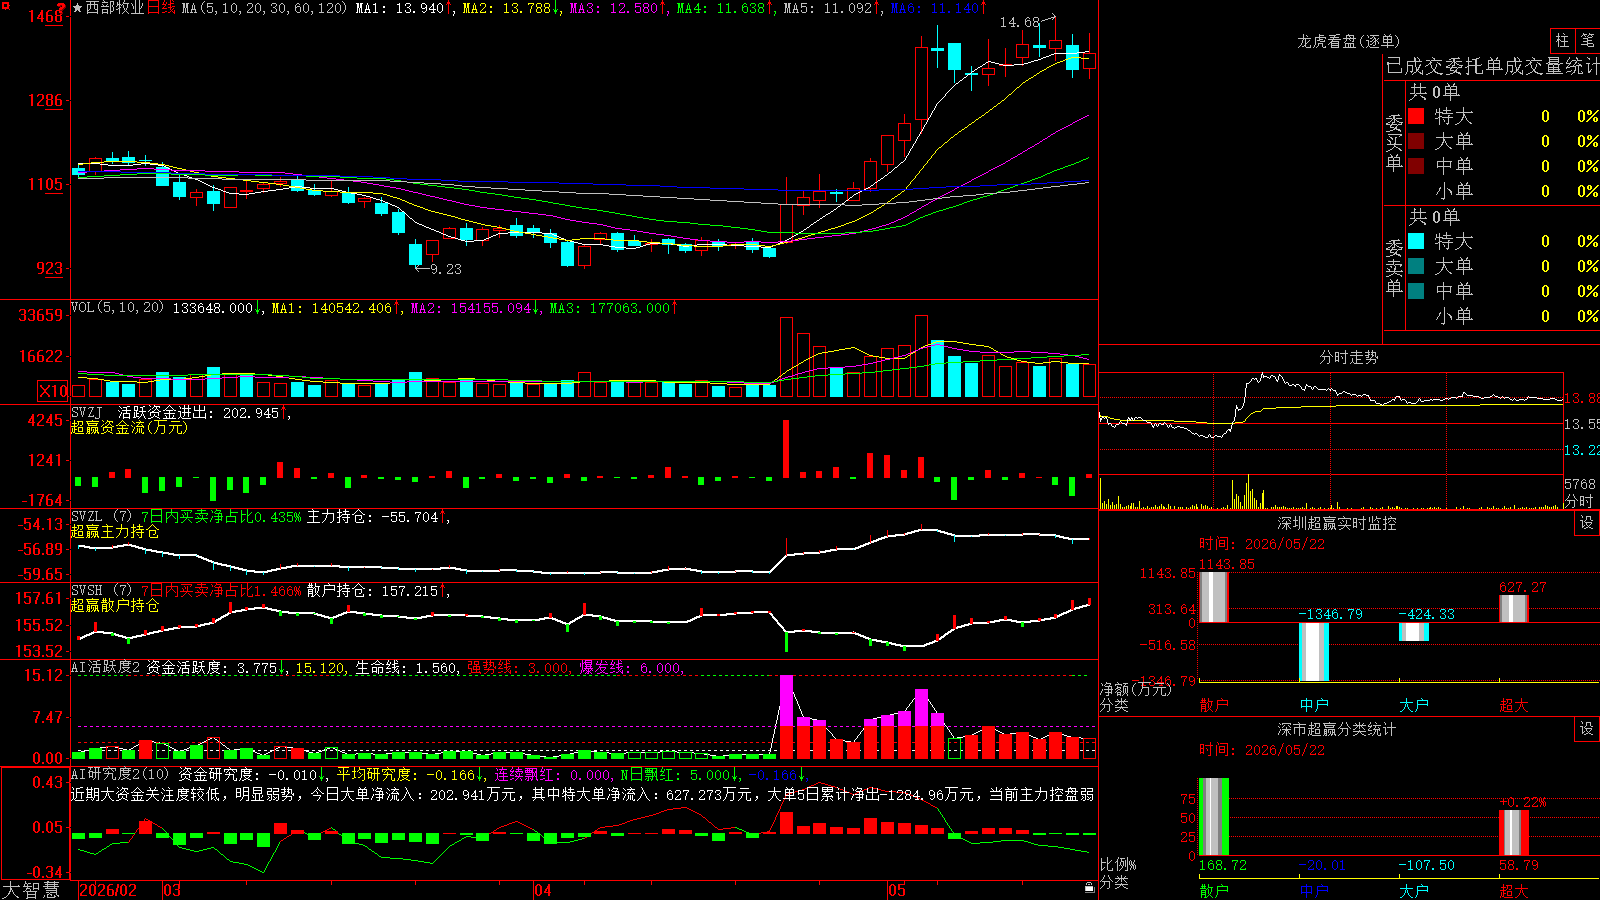1600x900 pixels.
Task: Click the 深市超赢分类统计 panel title
Action: [x=1336, y=729]
